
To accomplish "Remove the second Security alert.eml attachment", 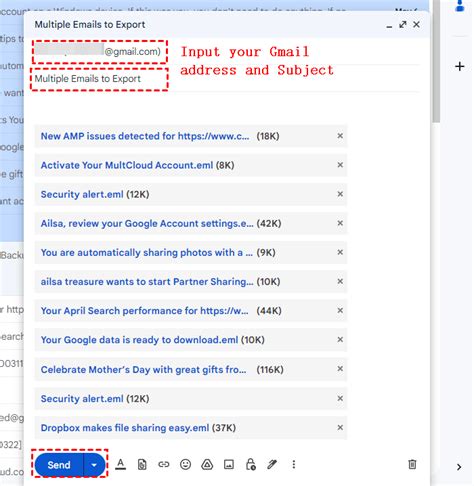I will click(x=340, y=398).
